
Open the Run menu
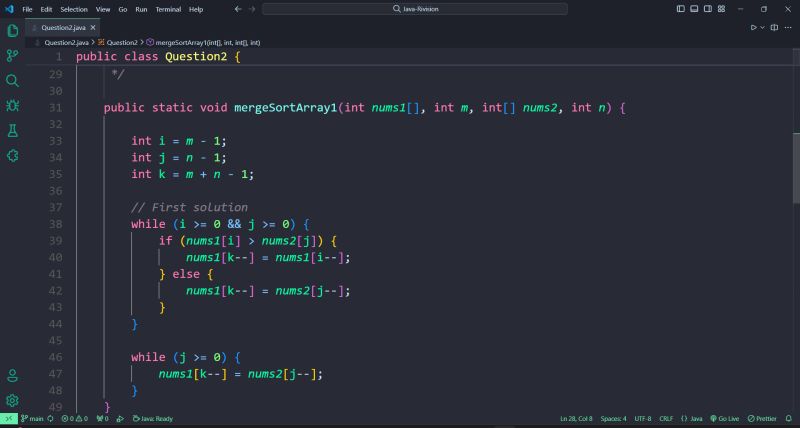click(141, 9)
